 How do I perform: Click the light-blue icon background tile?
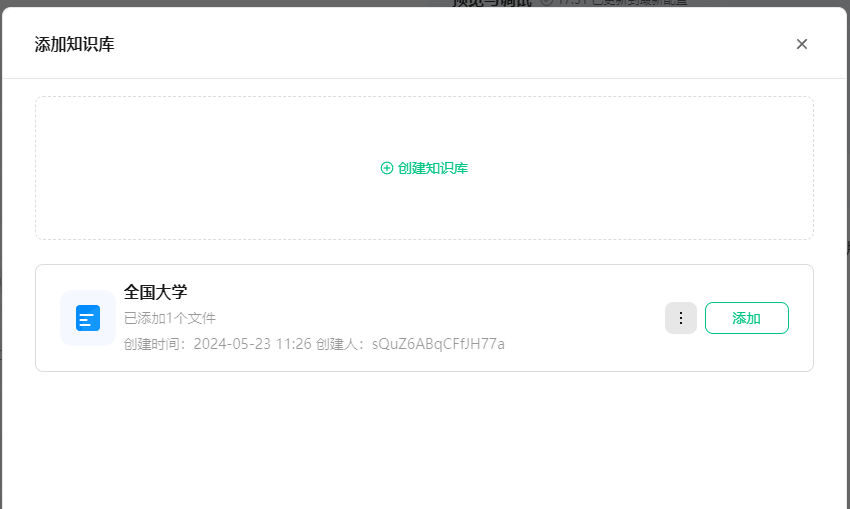[x=88, y=318]
